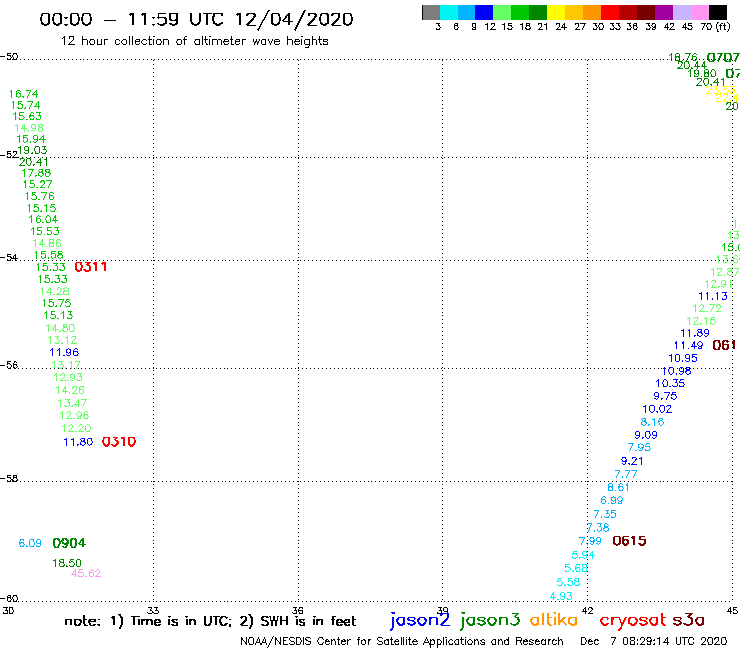Click the 6.09 wave height value
This screenshot has height=650, width=740.
click(x=30, y=543)
